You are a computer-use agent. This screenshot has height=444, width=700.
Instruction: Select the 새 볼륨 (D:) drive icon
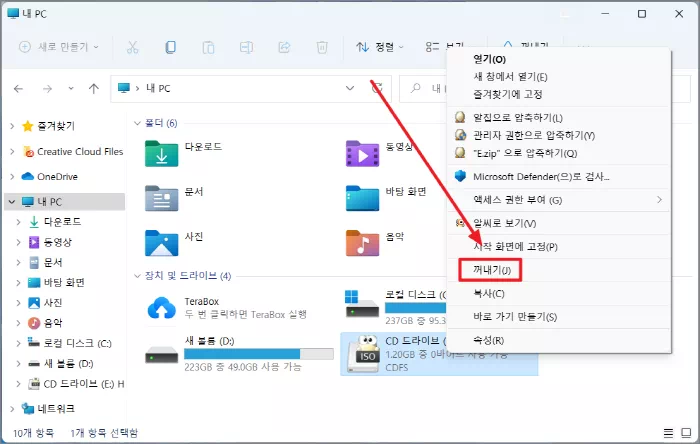point(161,355)
